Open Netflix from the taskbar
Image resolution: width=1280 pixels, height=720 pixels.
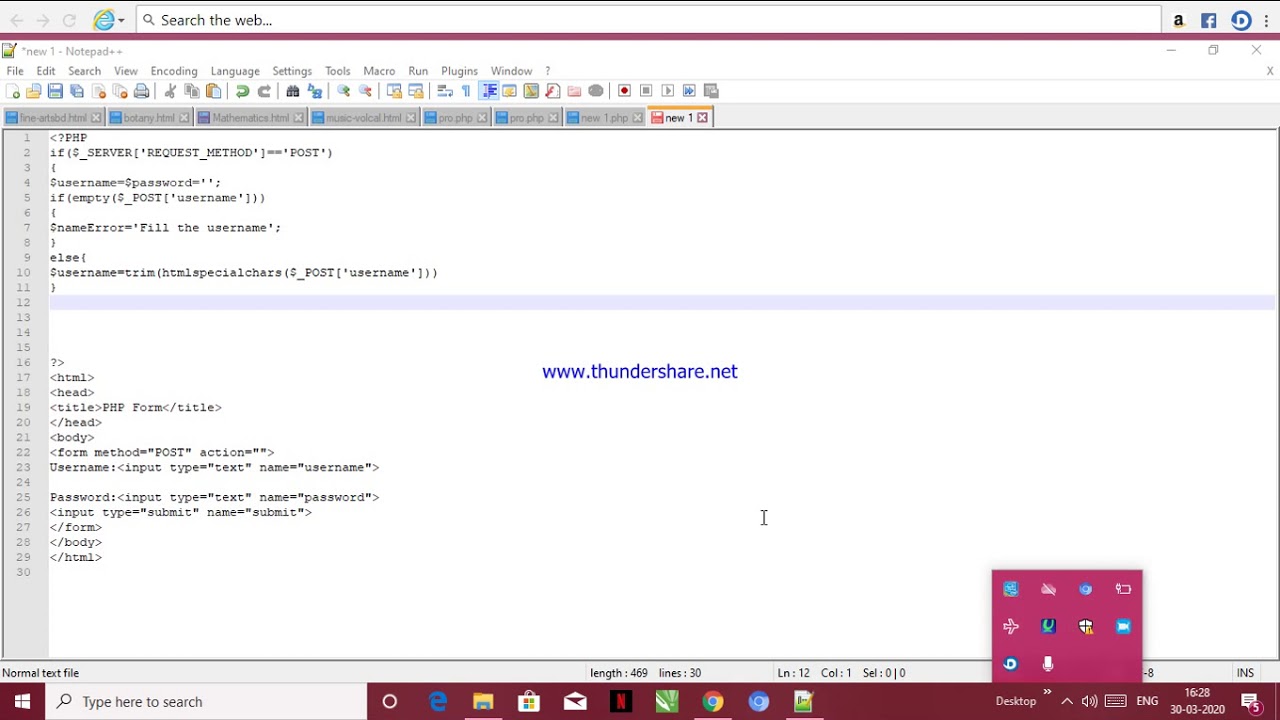pos(621,702)
